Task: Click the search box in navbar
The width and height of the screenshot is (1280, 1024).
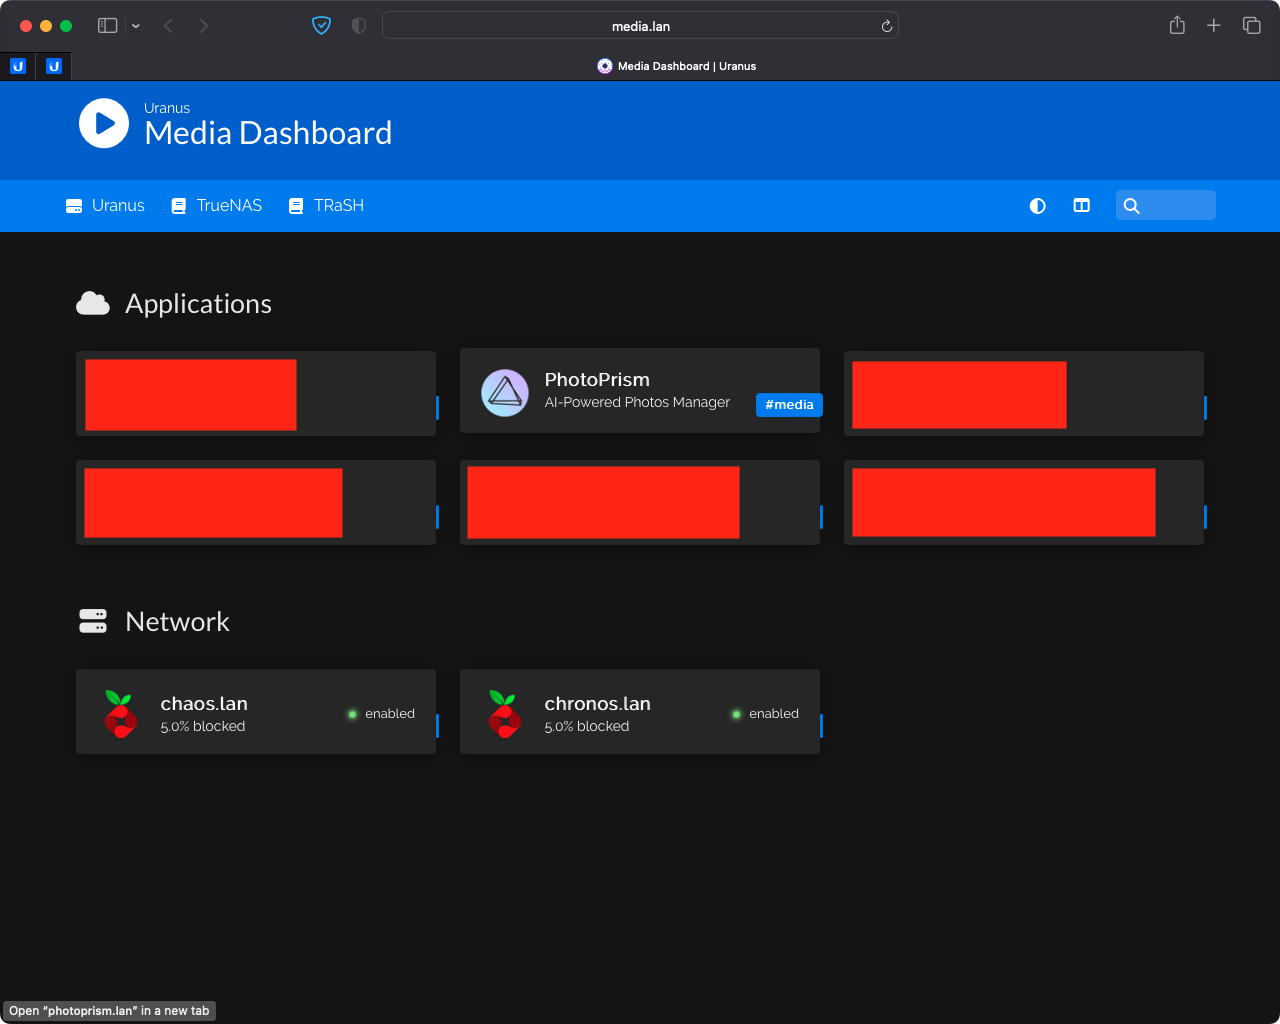Action: [x=1166, y=205]
